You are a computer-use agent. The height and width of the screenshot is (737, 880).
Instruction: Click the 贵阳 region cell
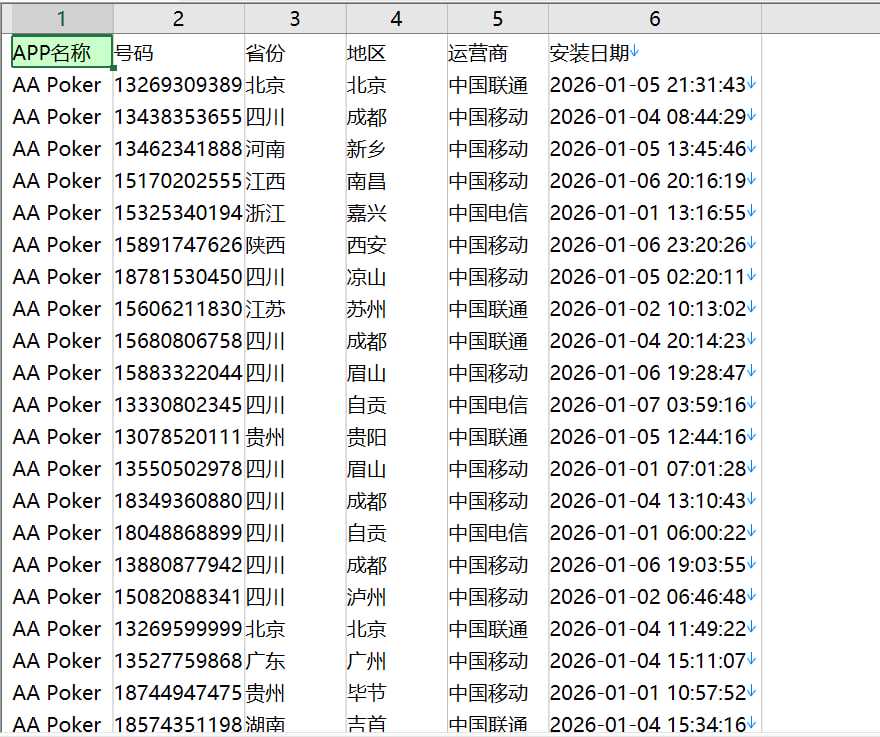click(396, 437)
